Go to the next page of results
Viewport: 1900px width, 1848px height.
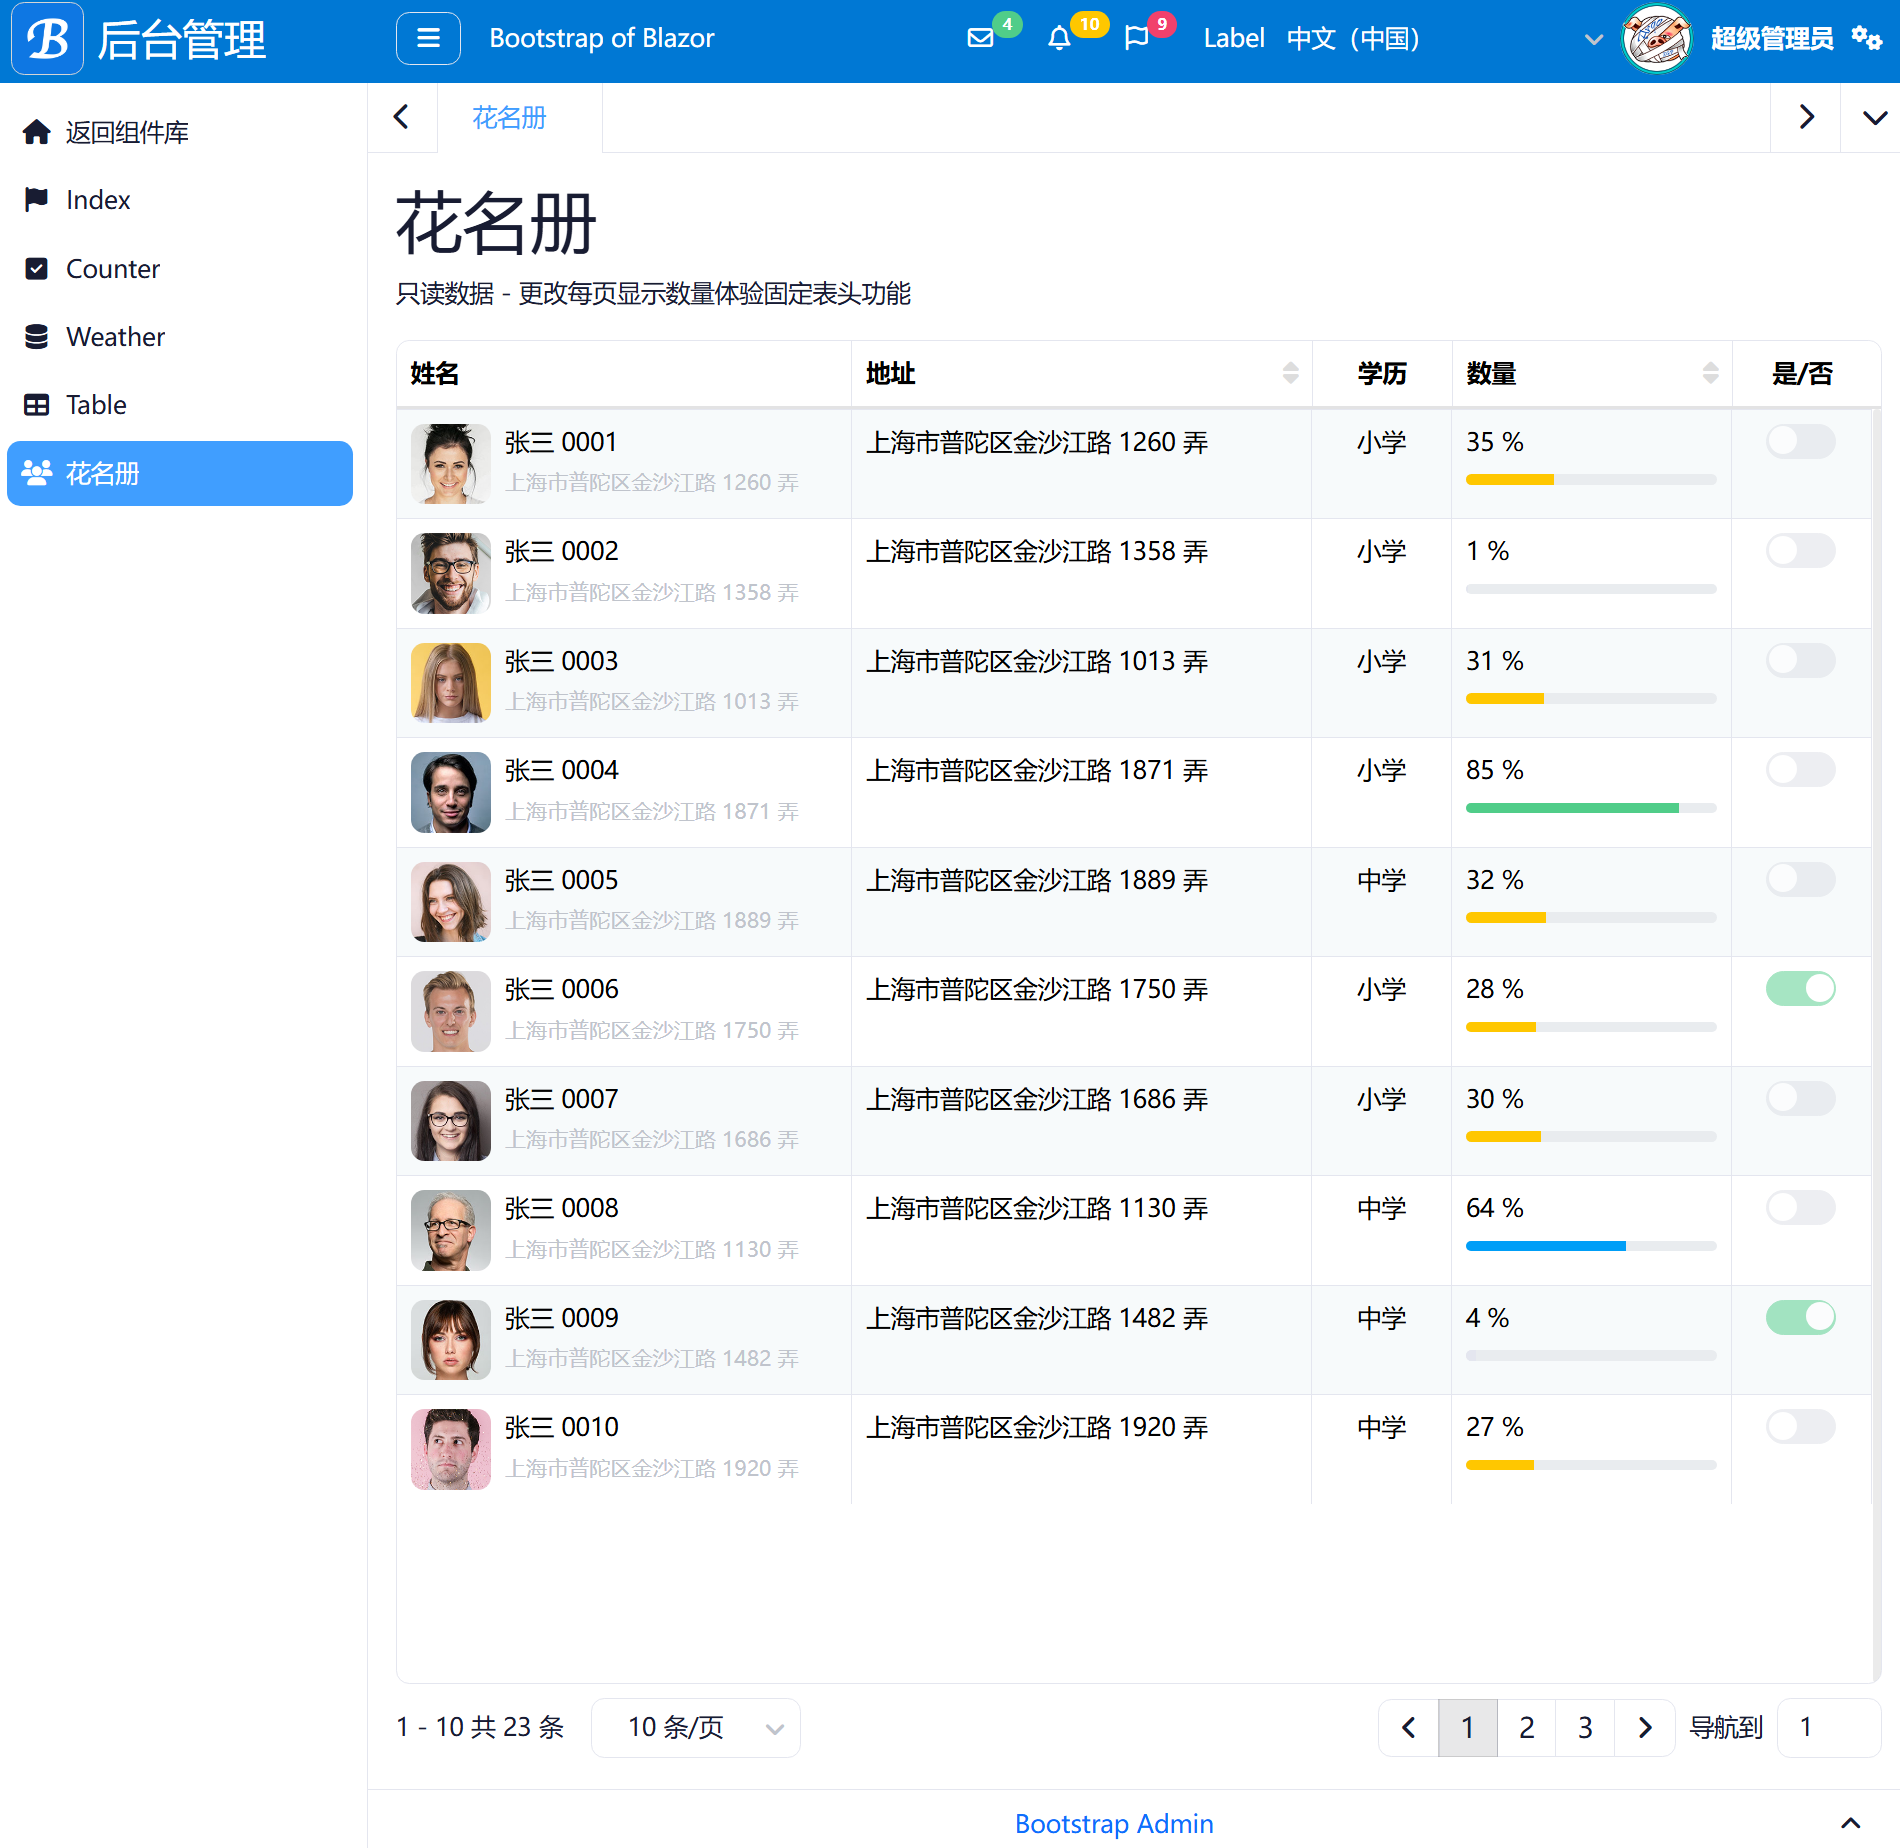pos(1645,1727)
